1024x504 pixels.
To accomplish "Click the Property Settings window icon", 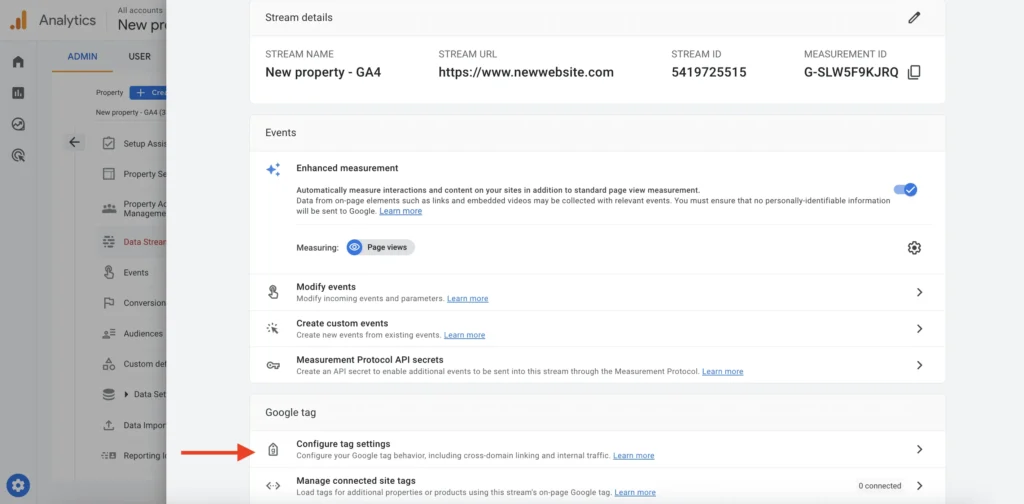I will (x=109, y=174).
